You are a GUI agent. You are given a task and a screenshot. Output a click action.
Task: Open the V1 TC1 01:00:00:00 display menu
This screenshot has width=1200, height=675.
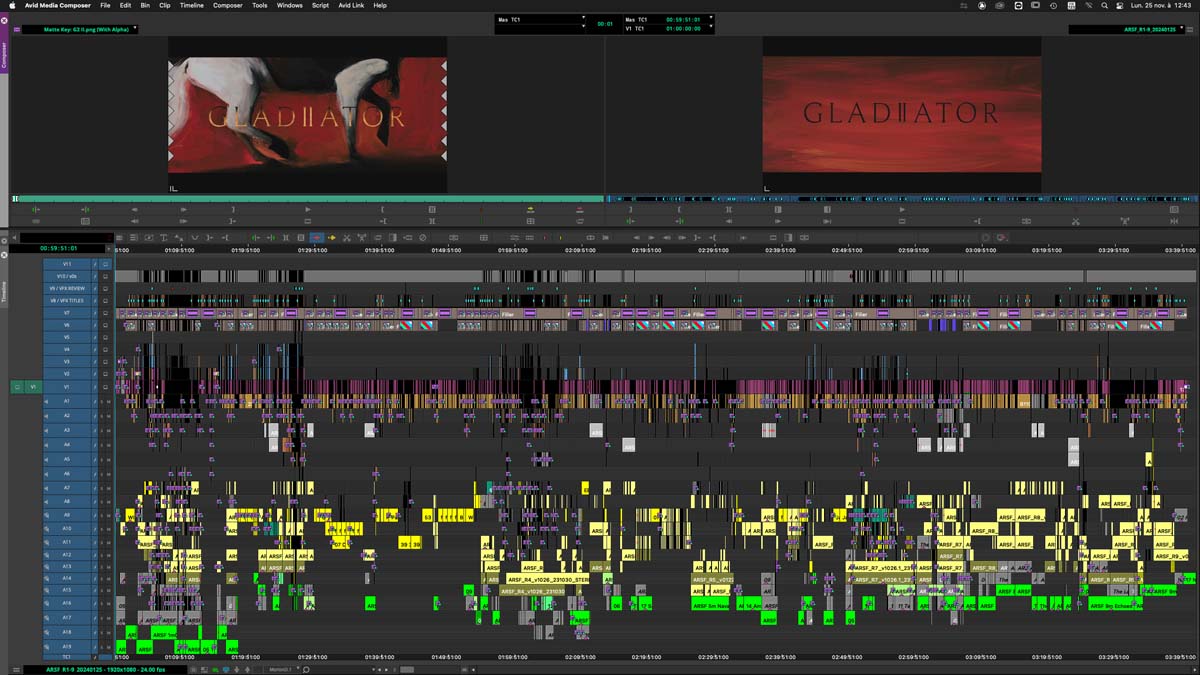coord(668,28)
